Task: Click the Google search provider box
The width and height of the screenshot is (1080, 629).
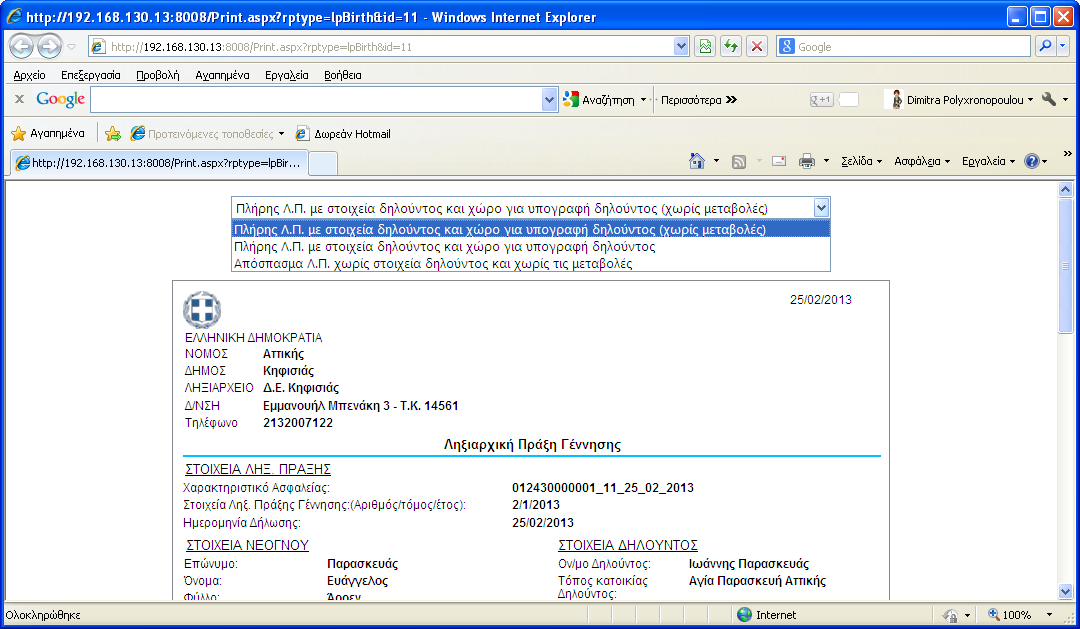Action: pos(904,47)
